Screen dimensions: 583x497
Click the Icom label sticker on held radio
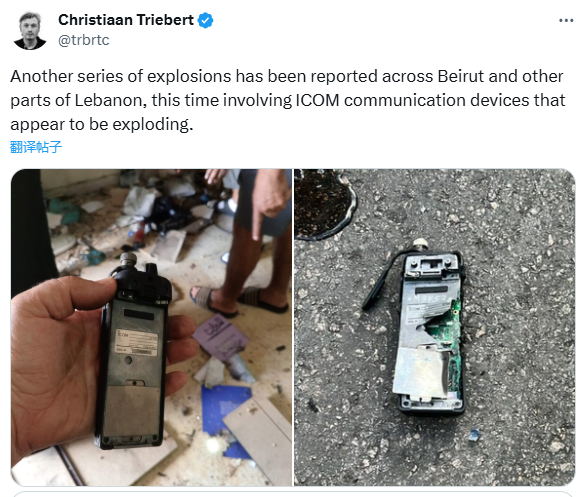click(x=136, y=342)
